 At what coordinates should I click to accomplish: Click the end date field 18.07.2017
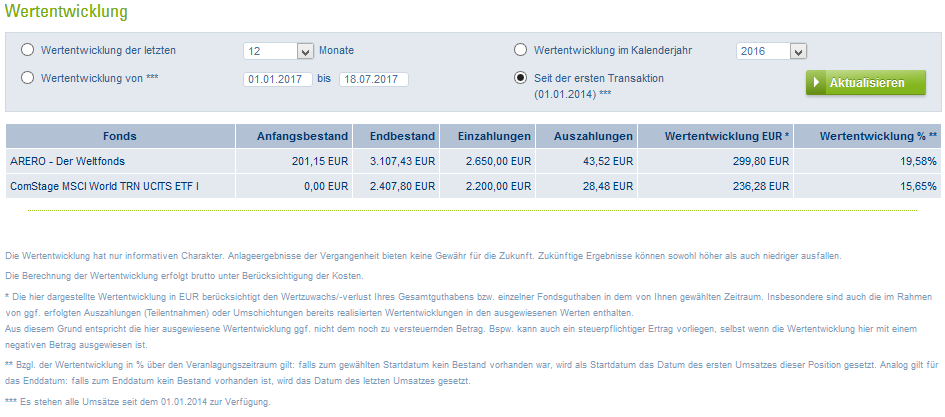point(373,79)
